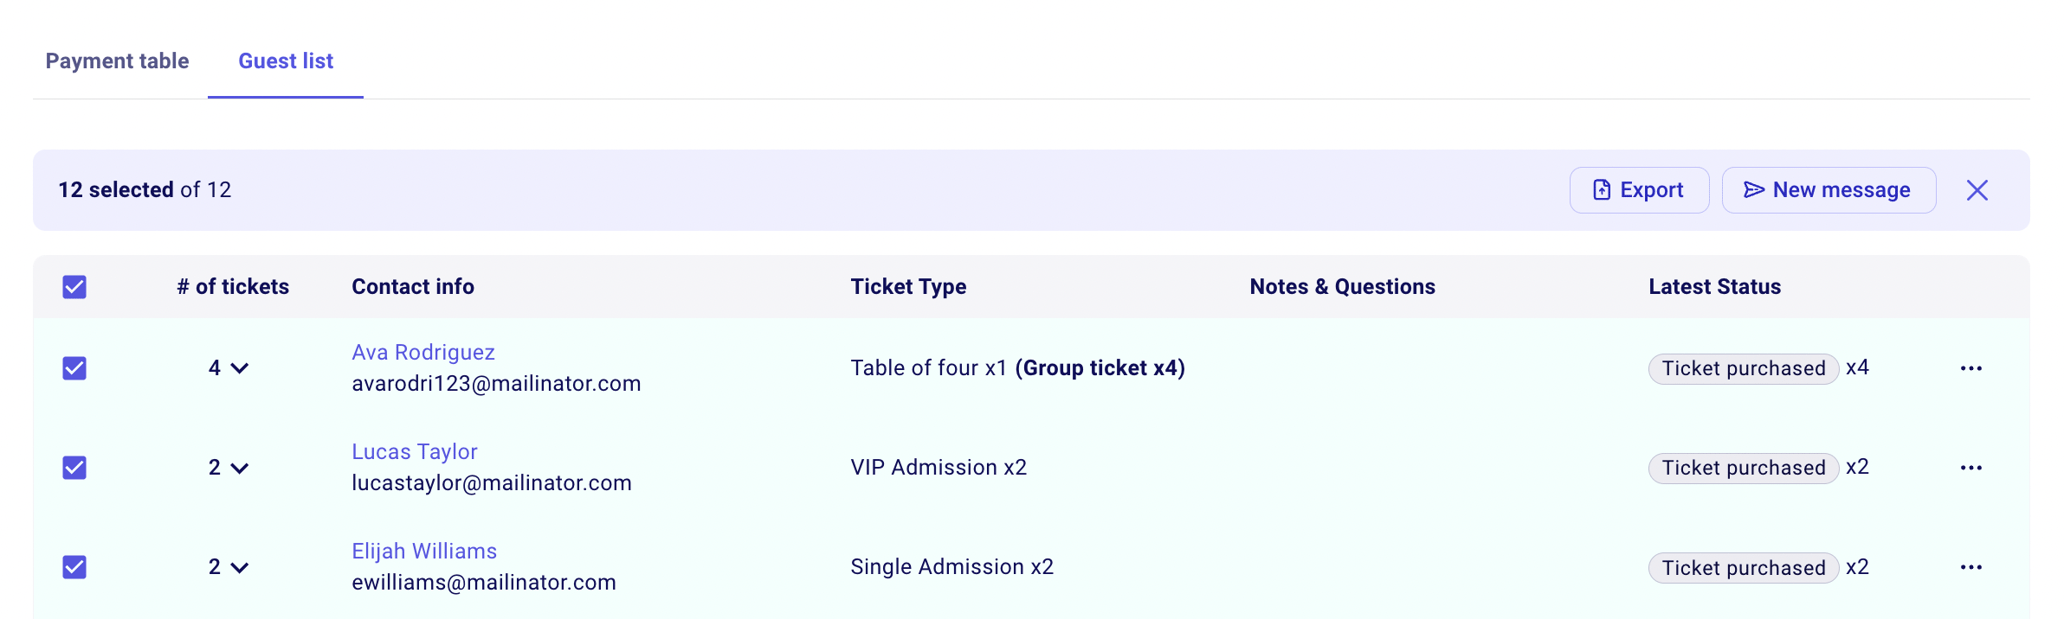2064x619 pixels.
Task: Expand Ava Rodriguez's 4 tickets chevron
Action: click(239, 369)
